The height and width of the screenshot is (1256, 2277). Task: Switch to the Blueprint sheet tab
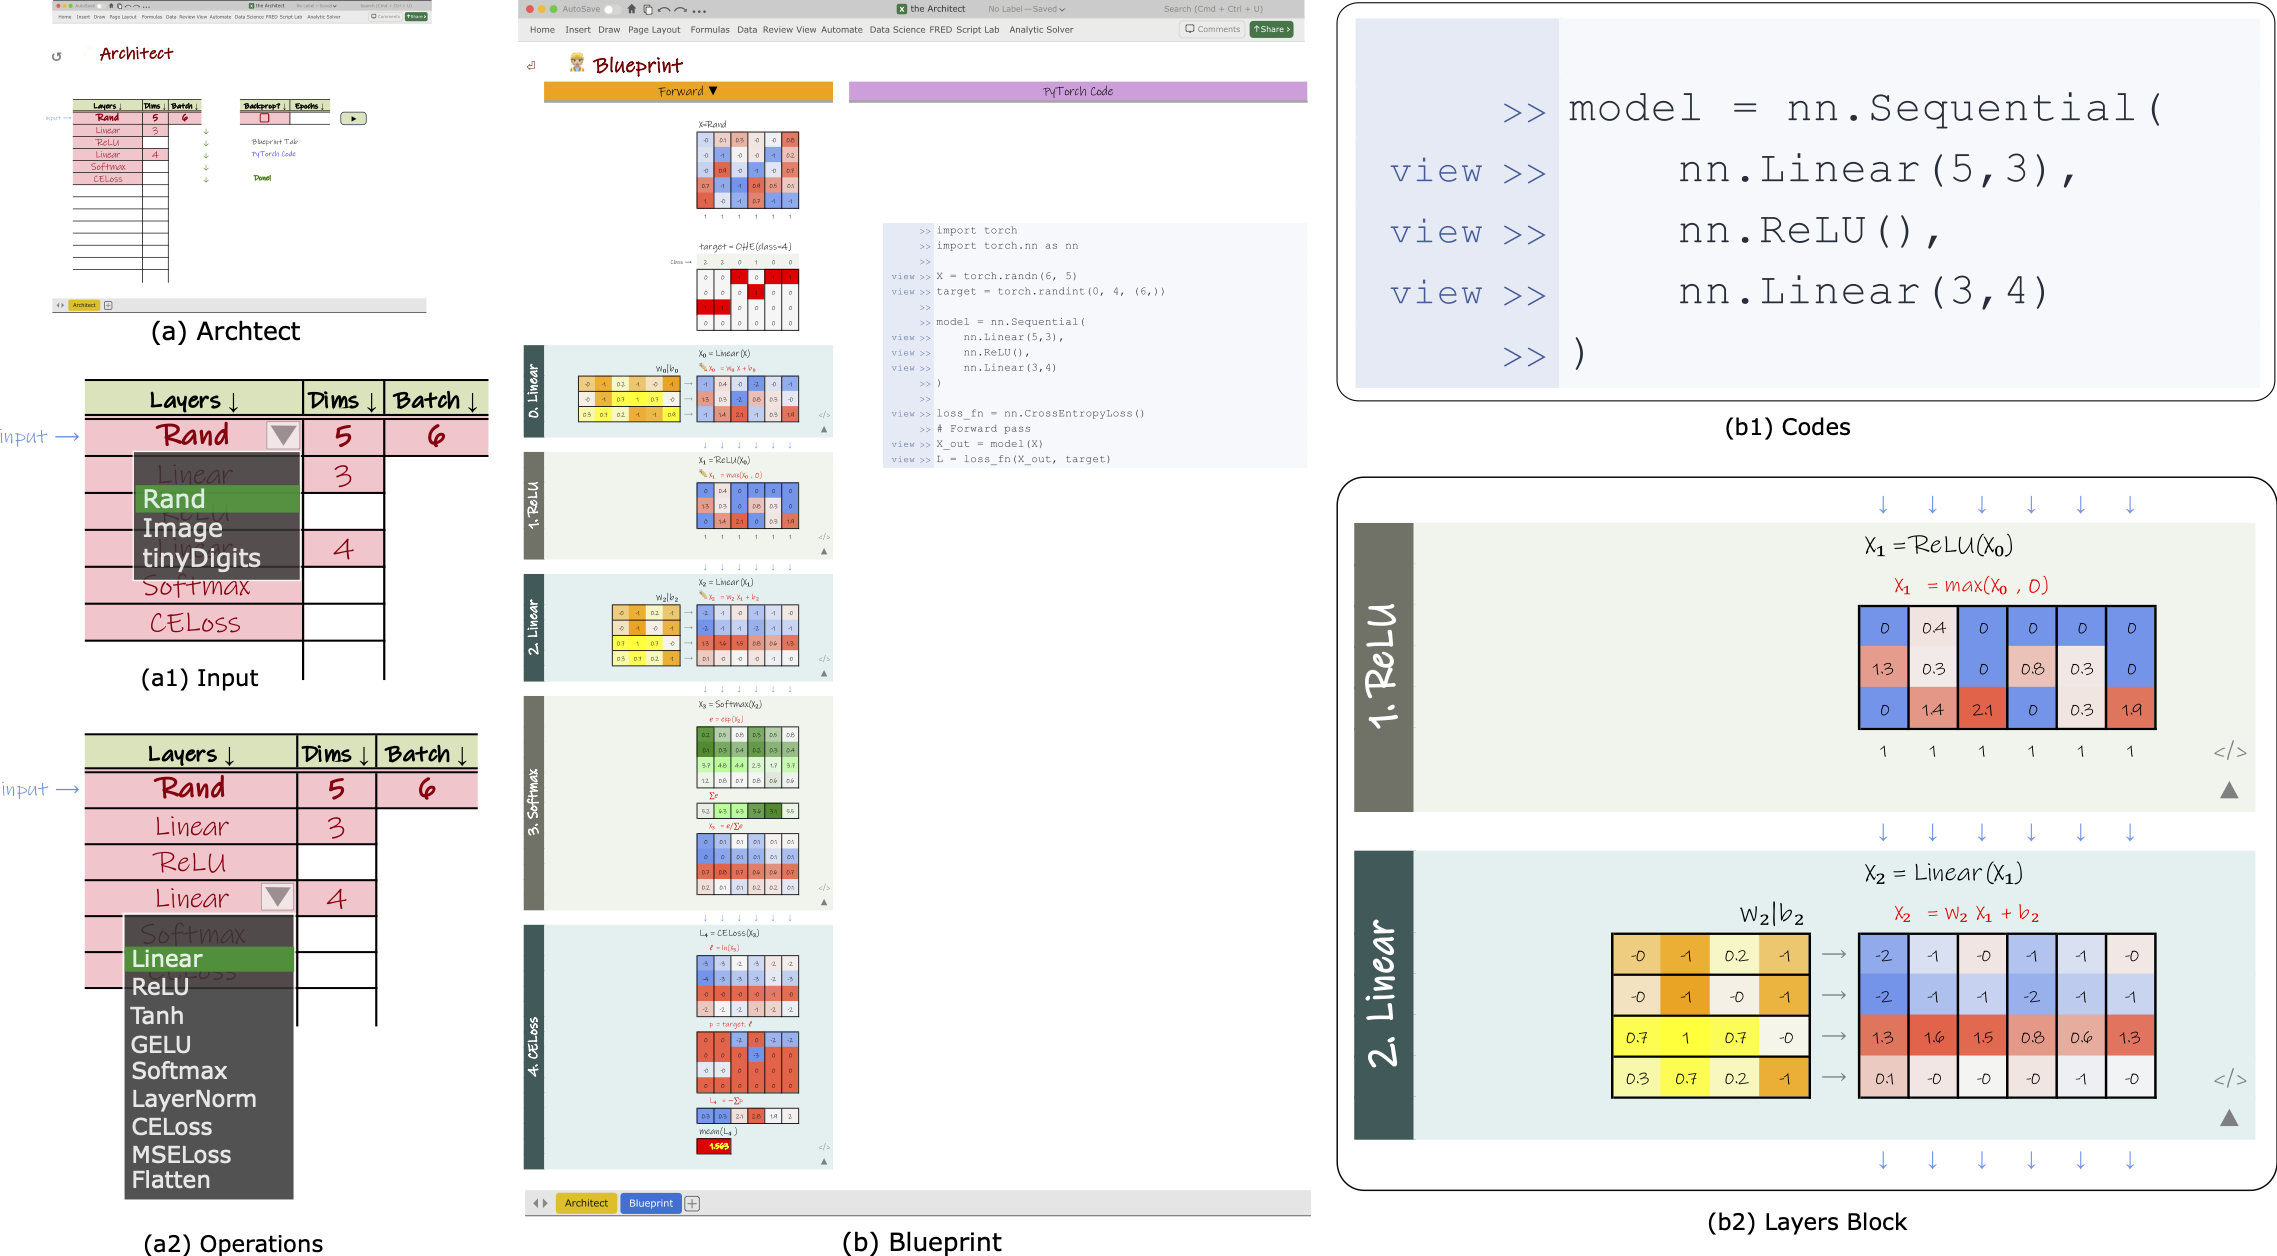(651, 1203)
